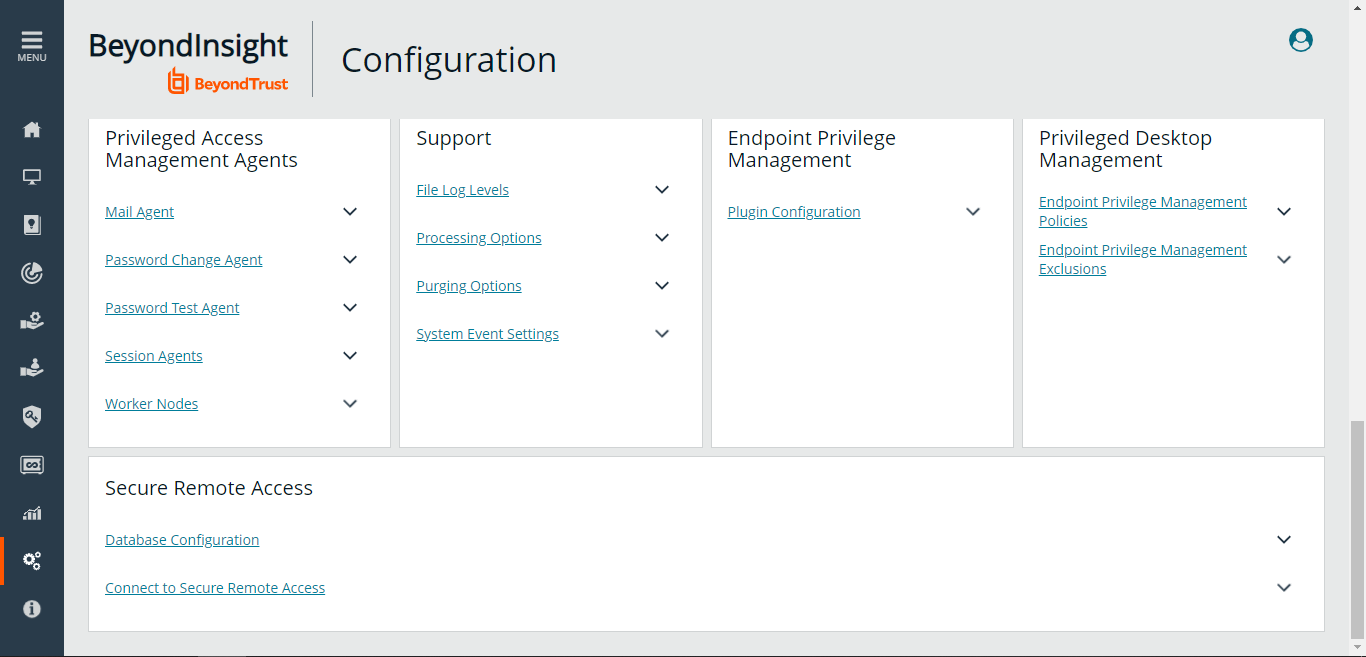Expand Database Configuration chevron
This screenshot has width=1366, height=657.
click(x=1284, y=540)
